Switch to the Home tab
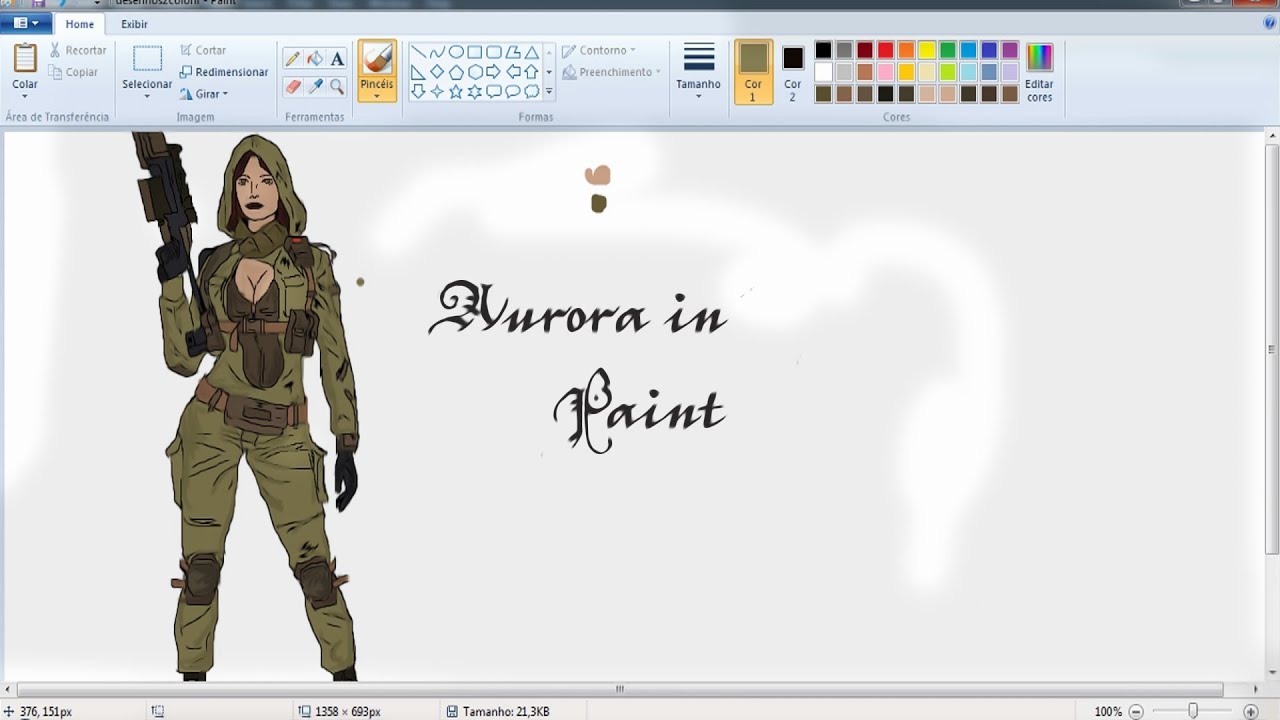 [79, 24]
